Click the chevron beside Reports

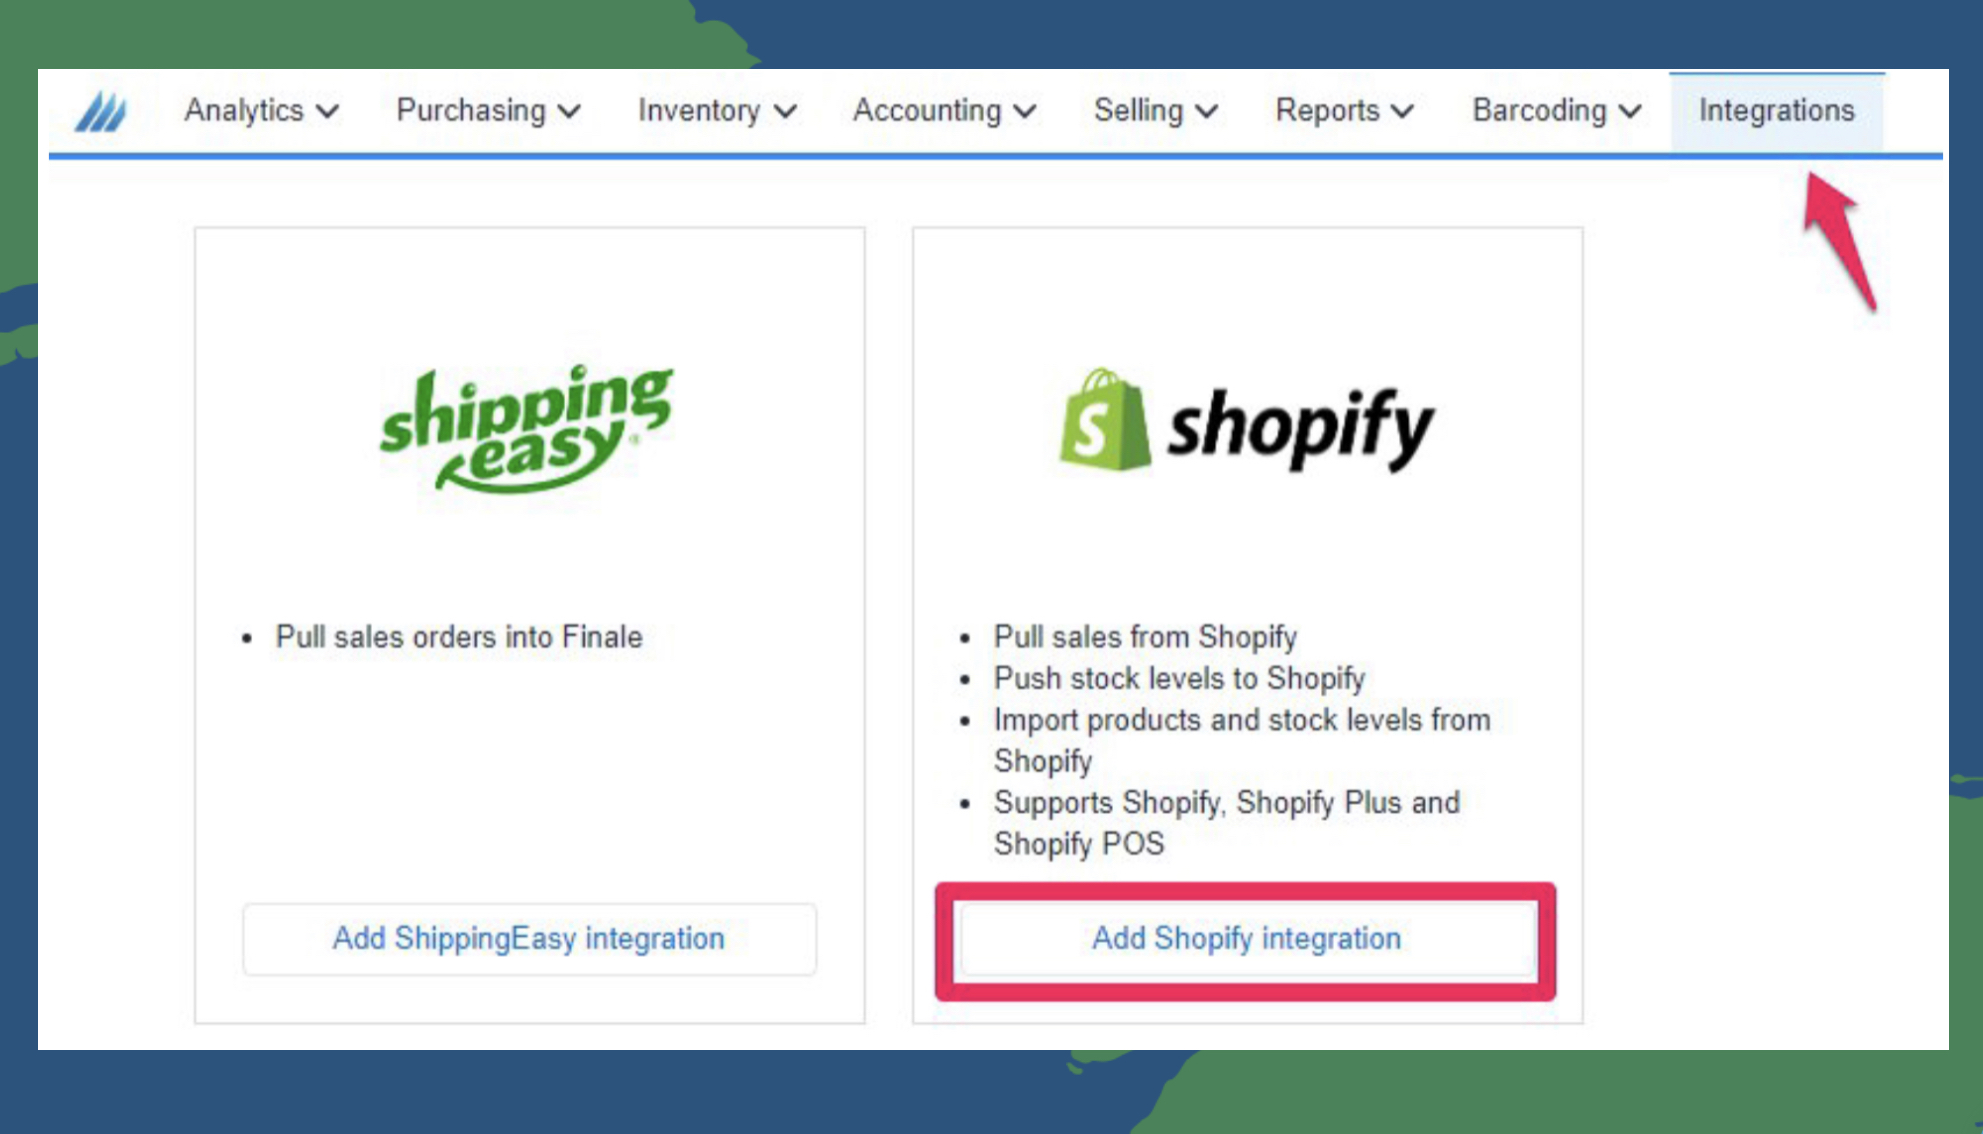click(1403, 112)
